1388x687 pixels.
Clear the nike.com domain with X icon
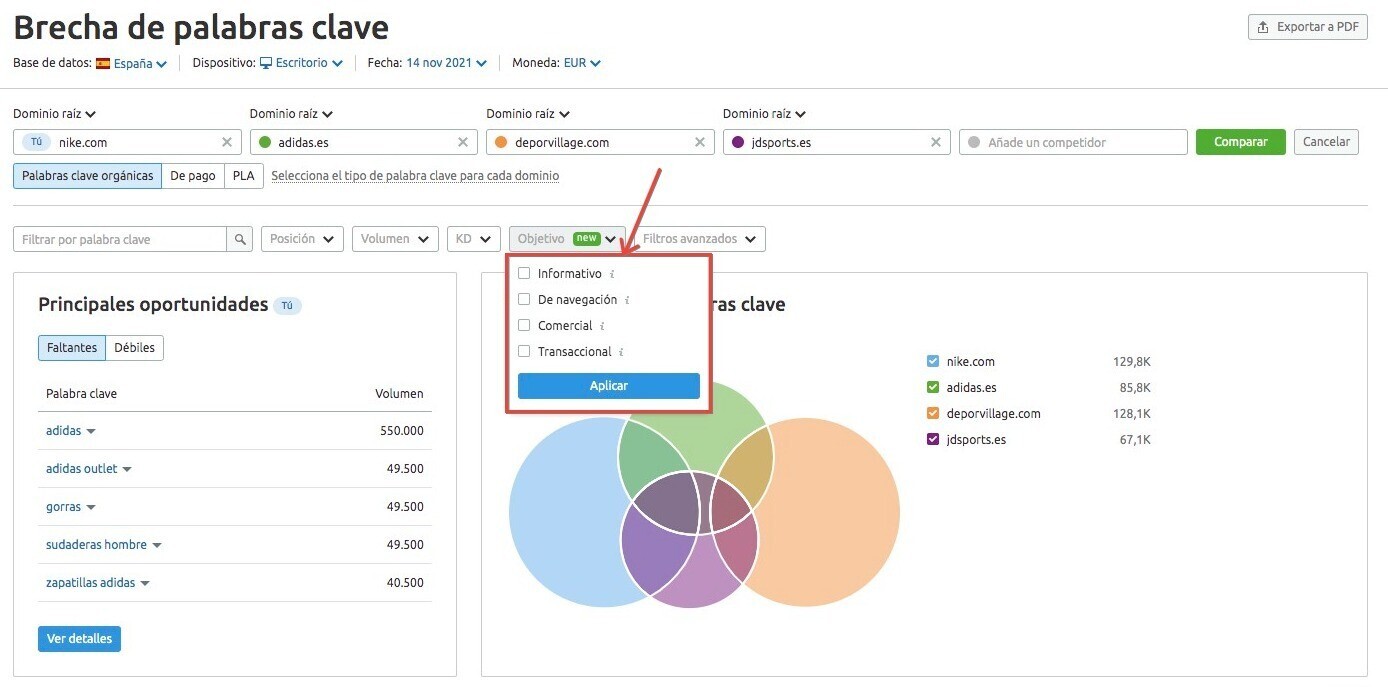pyautogui.click(x=227, y=142)
